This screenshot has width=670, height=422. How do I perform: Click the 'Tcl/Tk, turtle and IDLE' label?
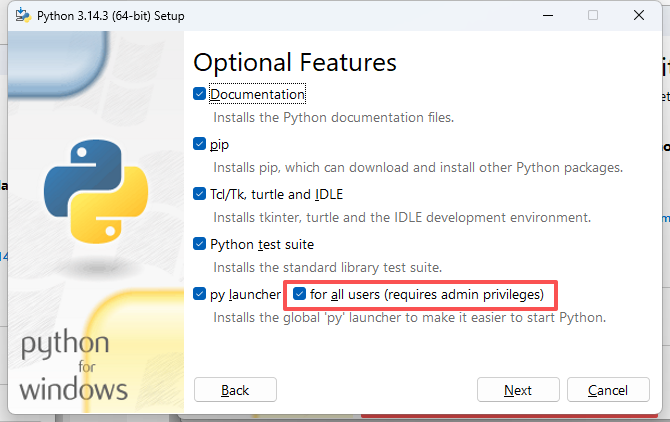click(276, 194)
